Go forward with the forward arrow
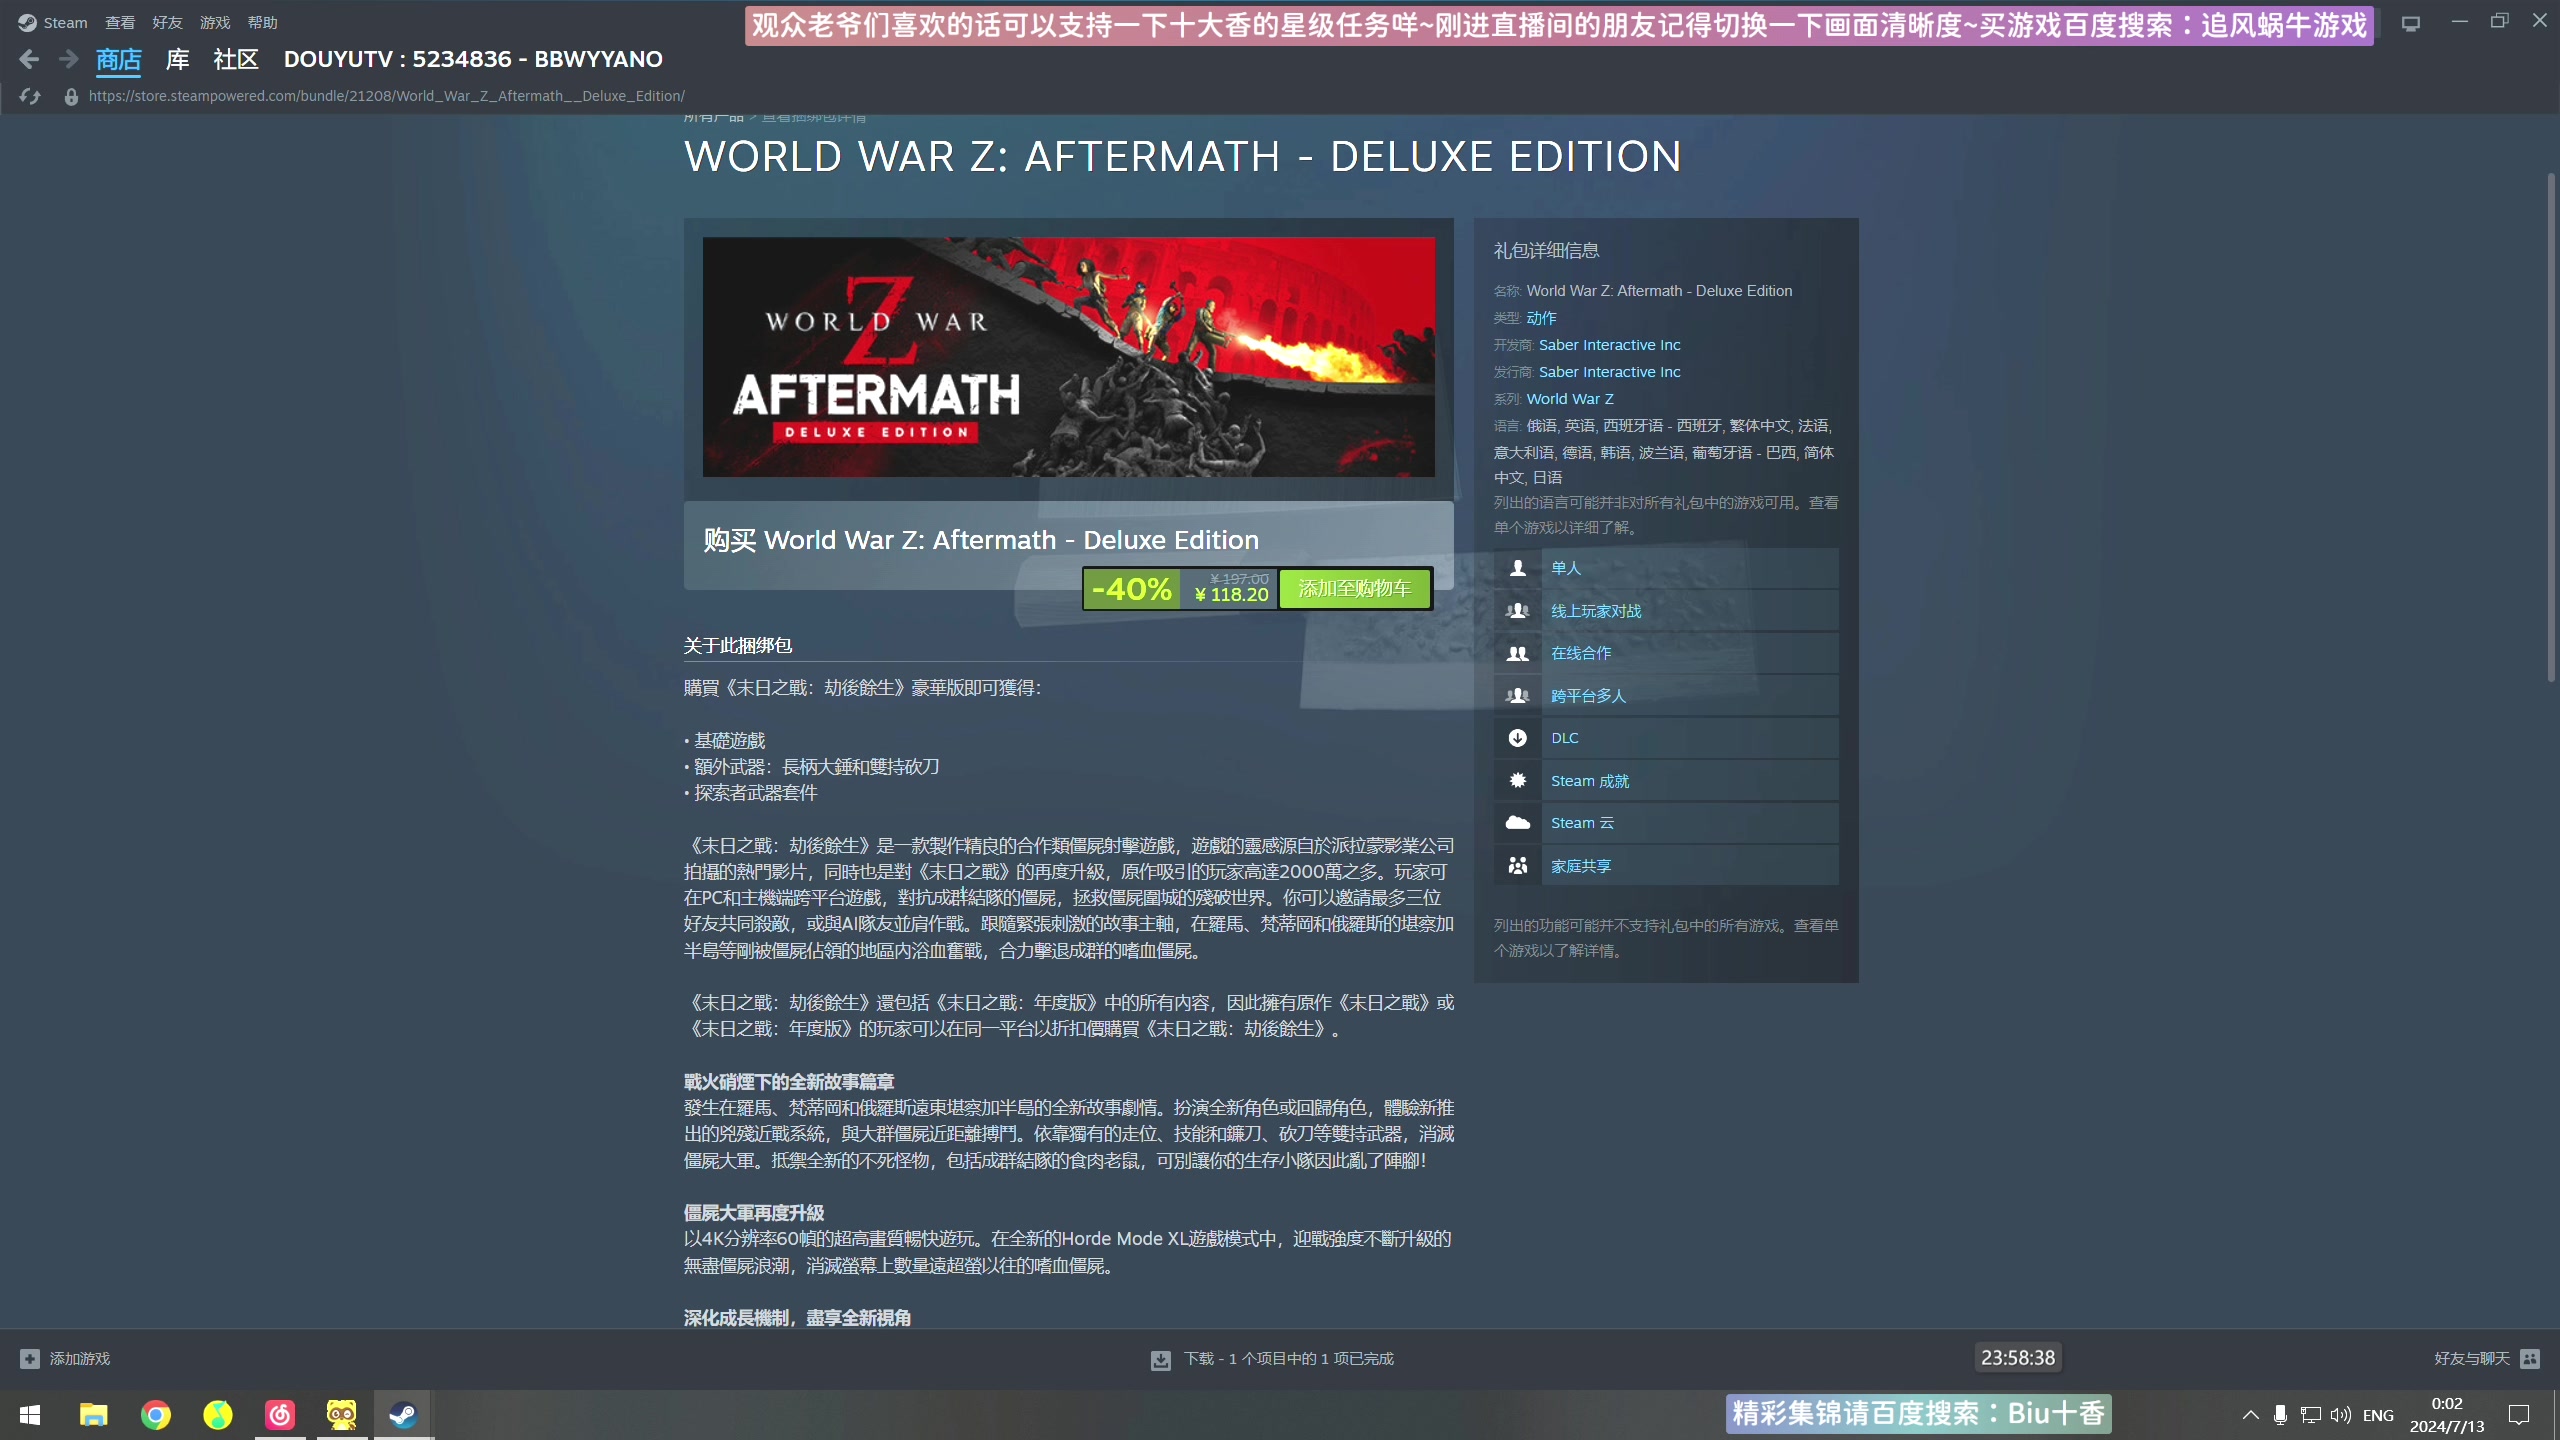This screenshot has height=1440, width=2560. coord(69,60)
